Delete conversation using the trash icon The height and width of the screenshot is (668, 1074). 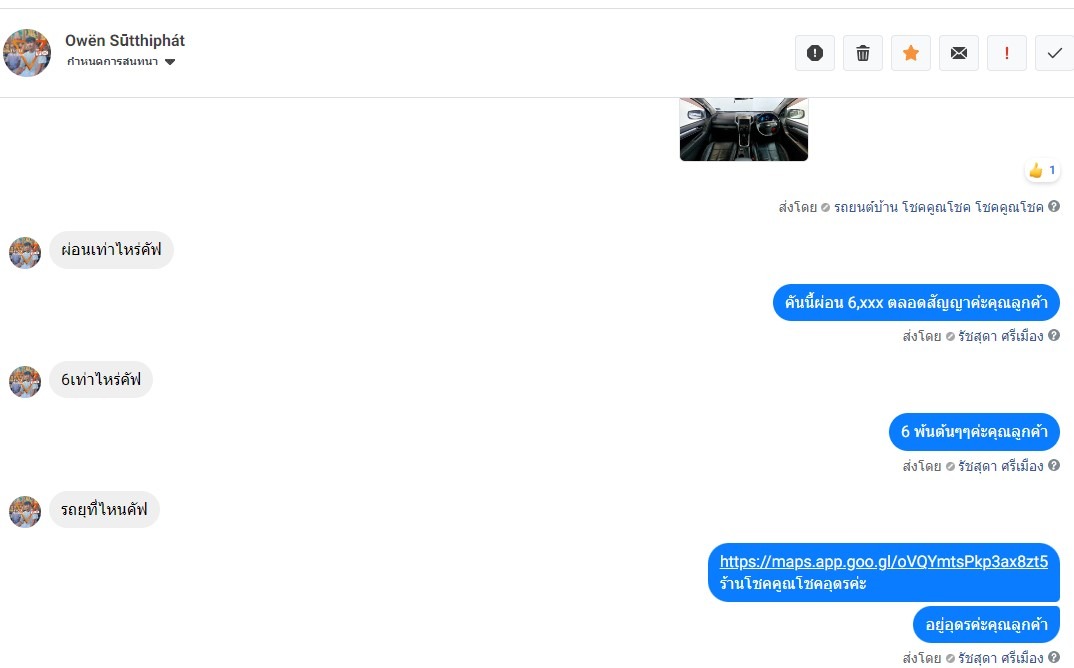[862, 53]
